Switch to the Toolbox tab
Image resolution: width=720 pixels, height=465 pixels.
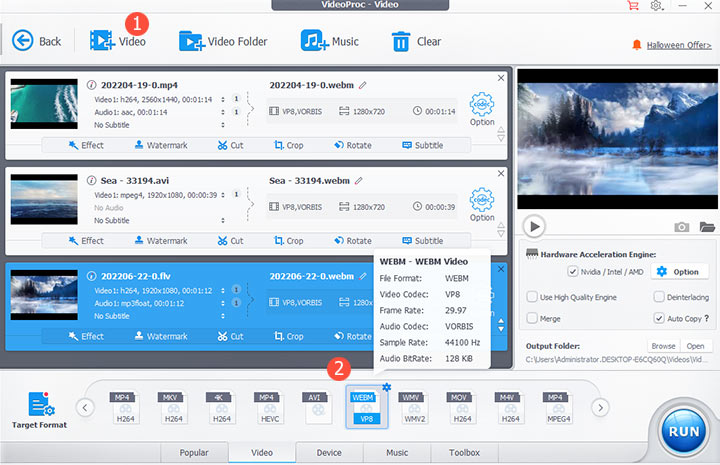(x=464, y=453)
